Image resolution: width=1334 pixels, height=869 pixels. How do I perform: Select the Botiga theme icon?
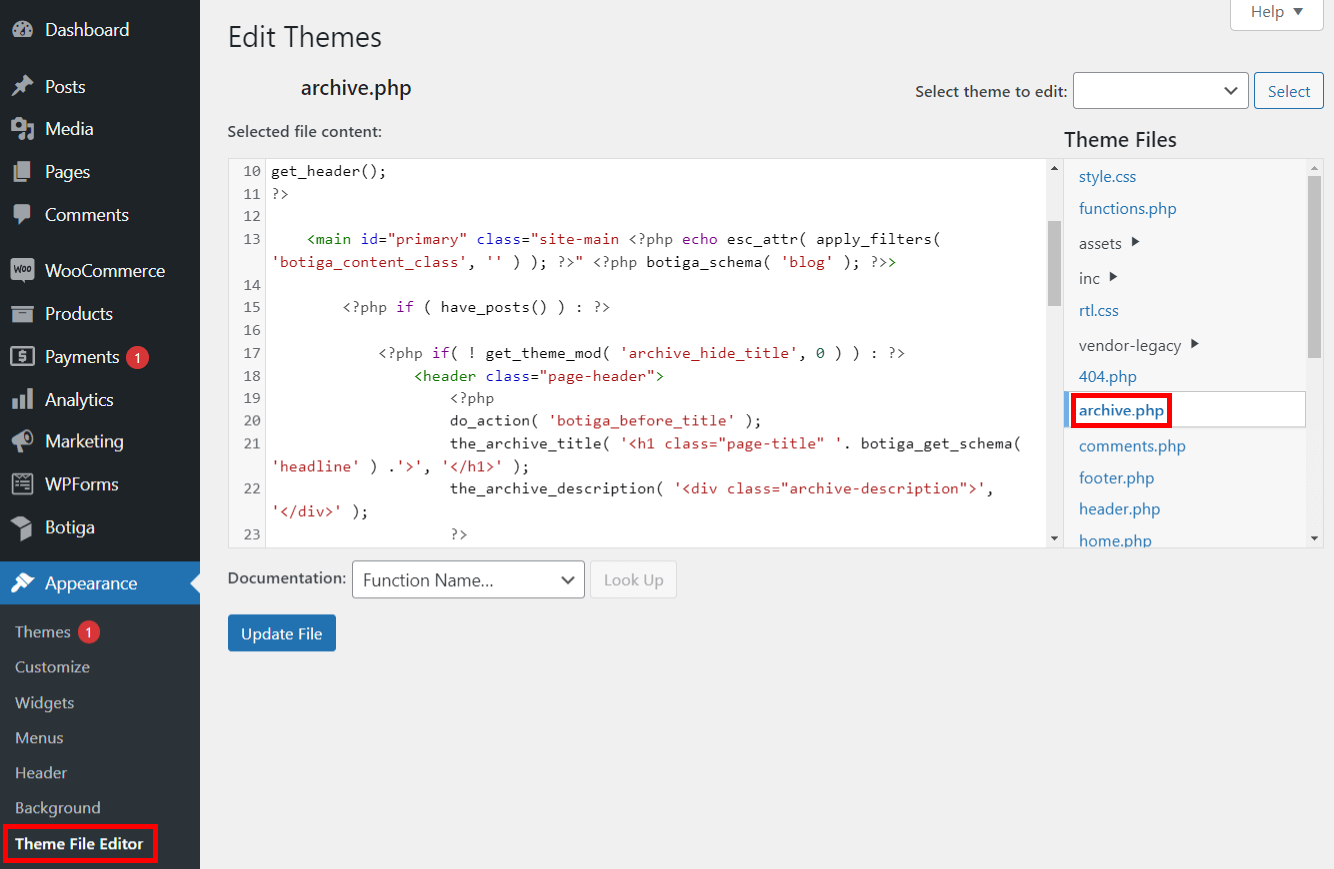point(22,527)
